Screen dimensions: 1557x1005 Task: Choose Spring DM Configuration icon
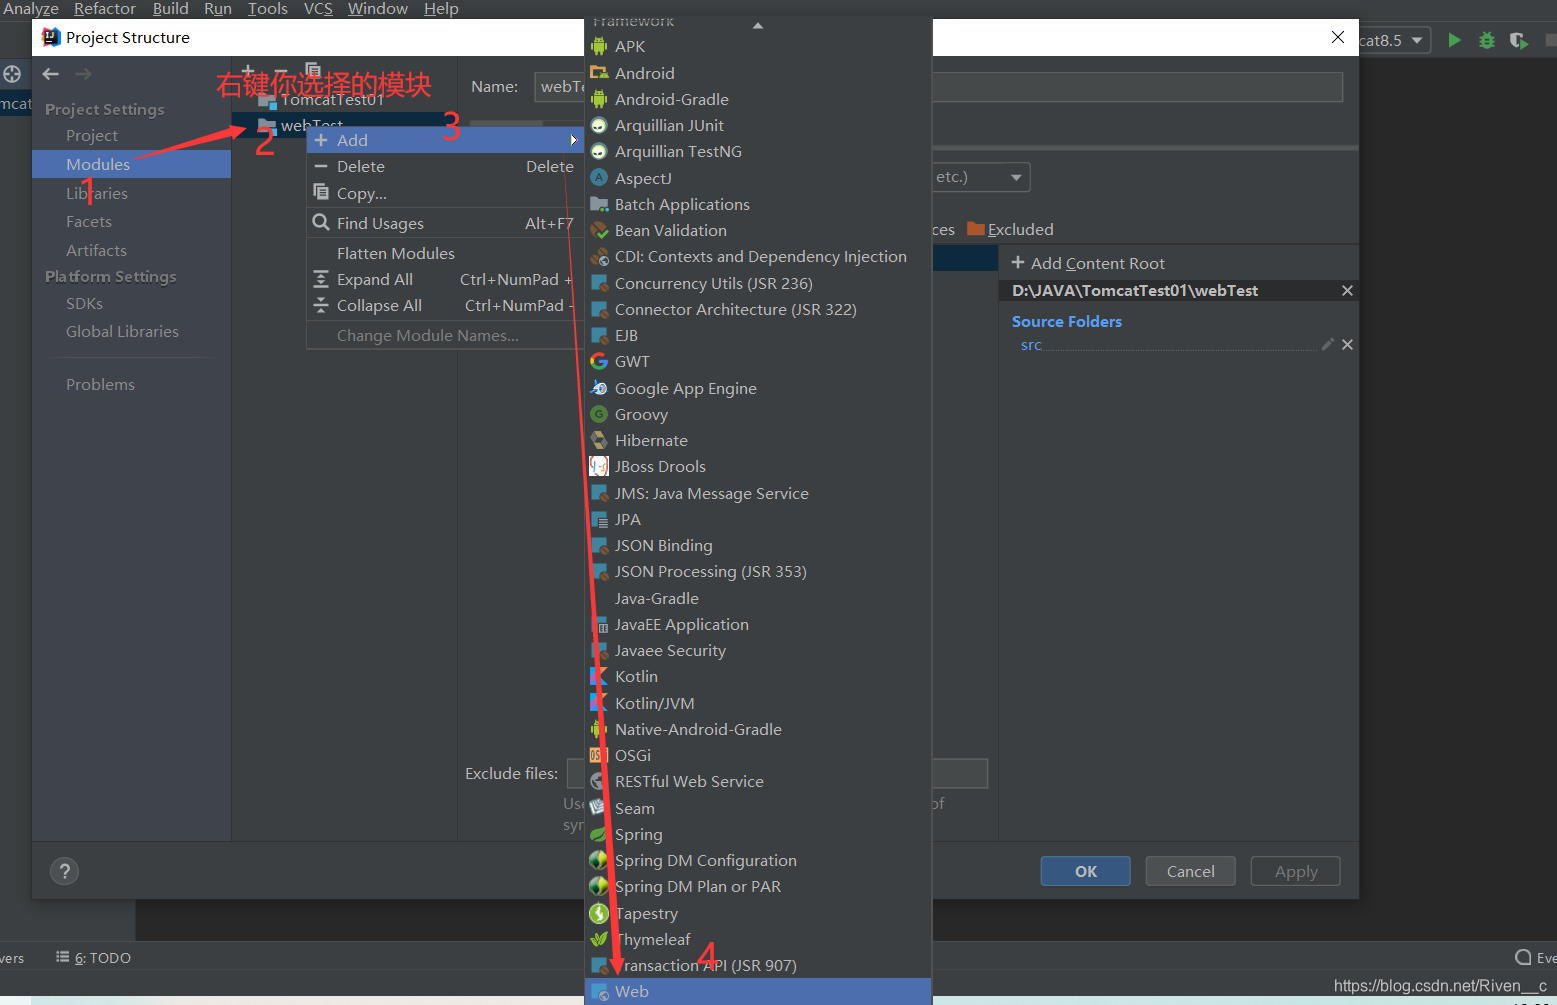(x=599, y=860)
